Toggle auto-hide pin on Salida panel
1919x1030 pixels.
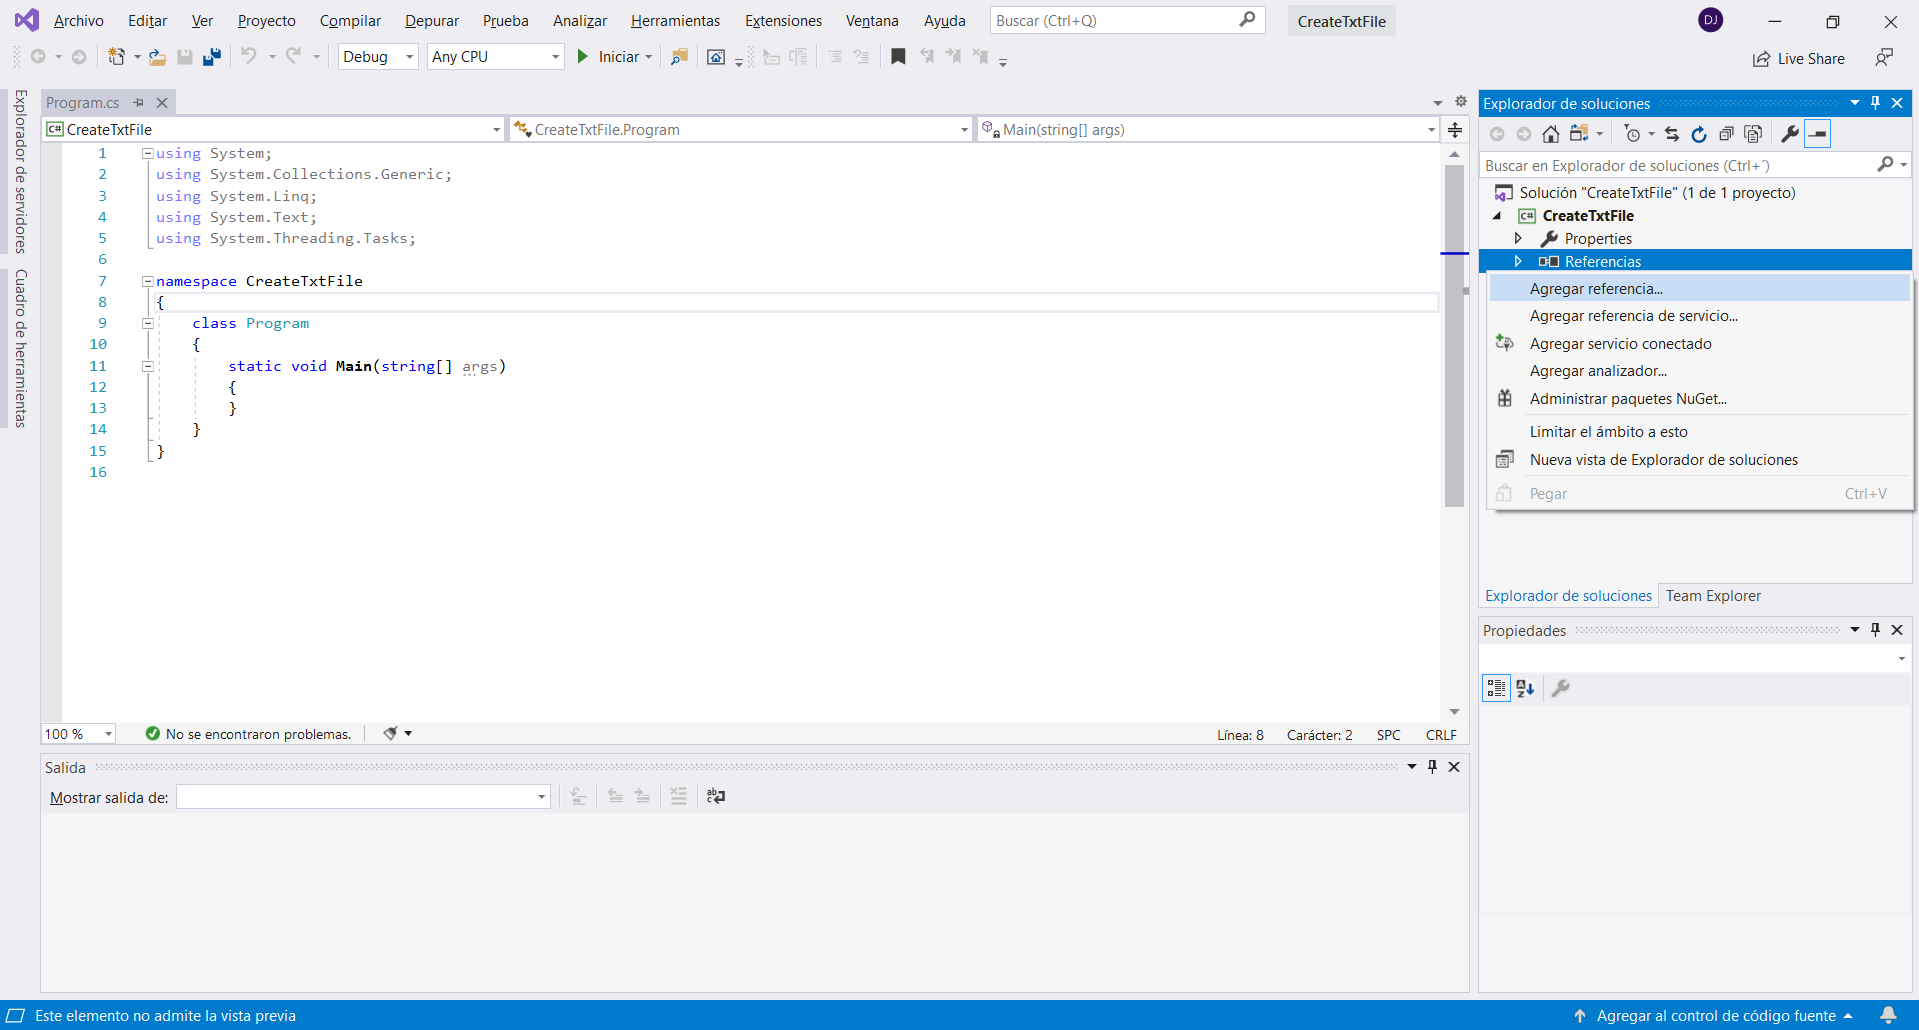click(x=1432, y=767)
